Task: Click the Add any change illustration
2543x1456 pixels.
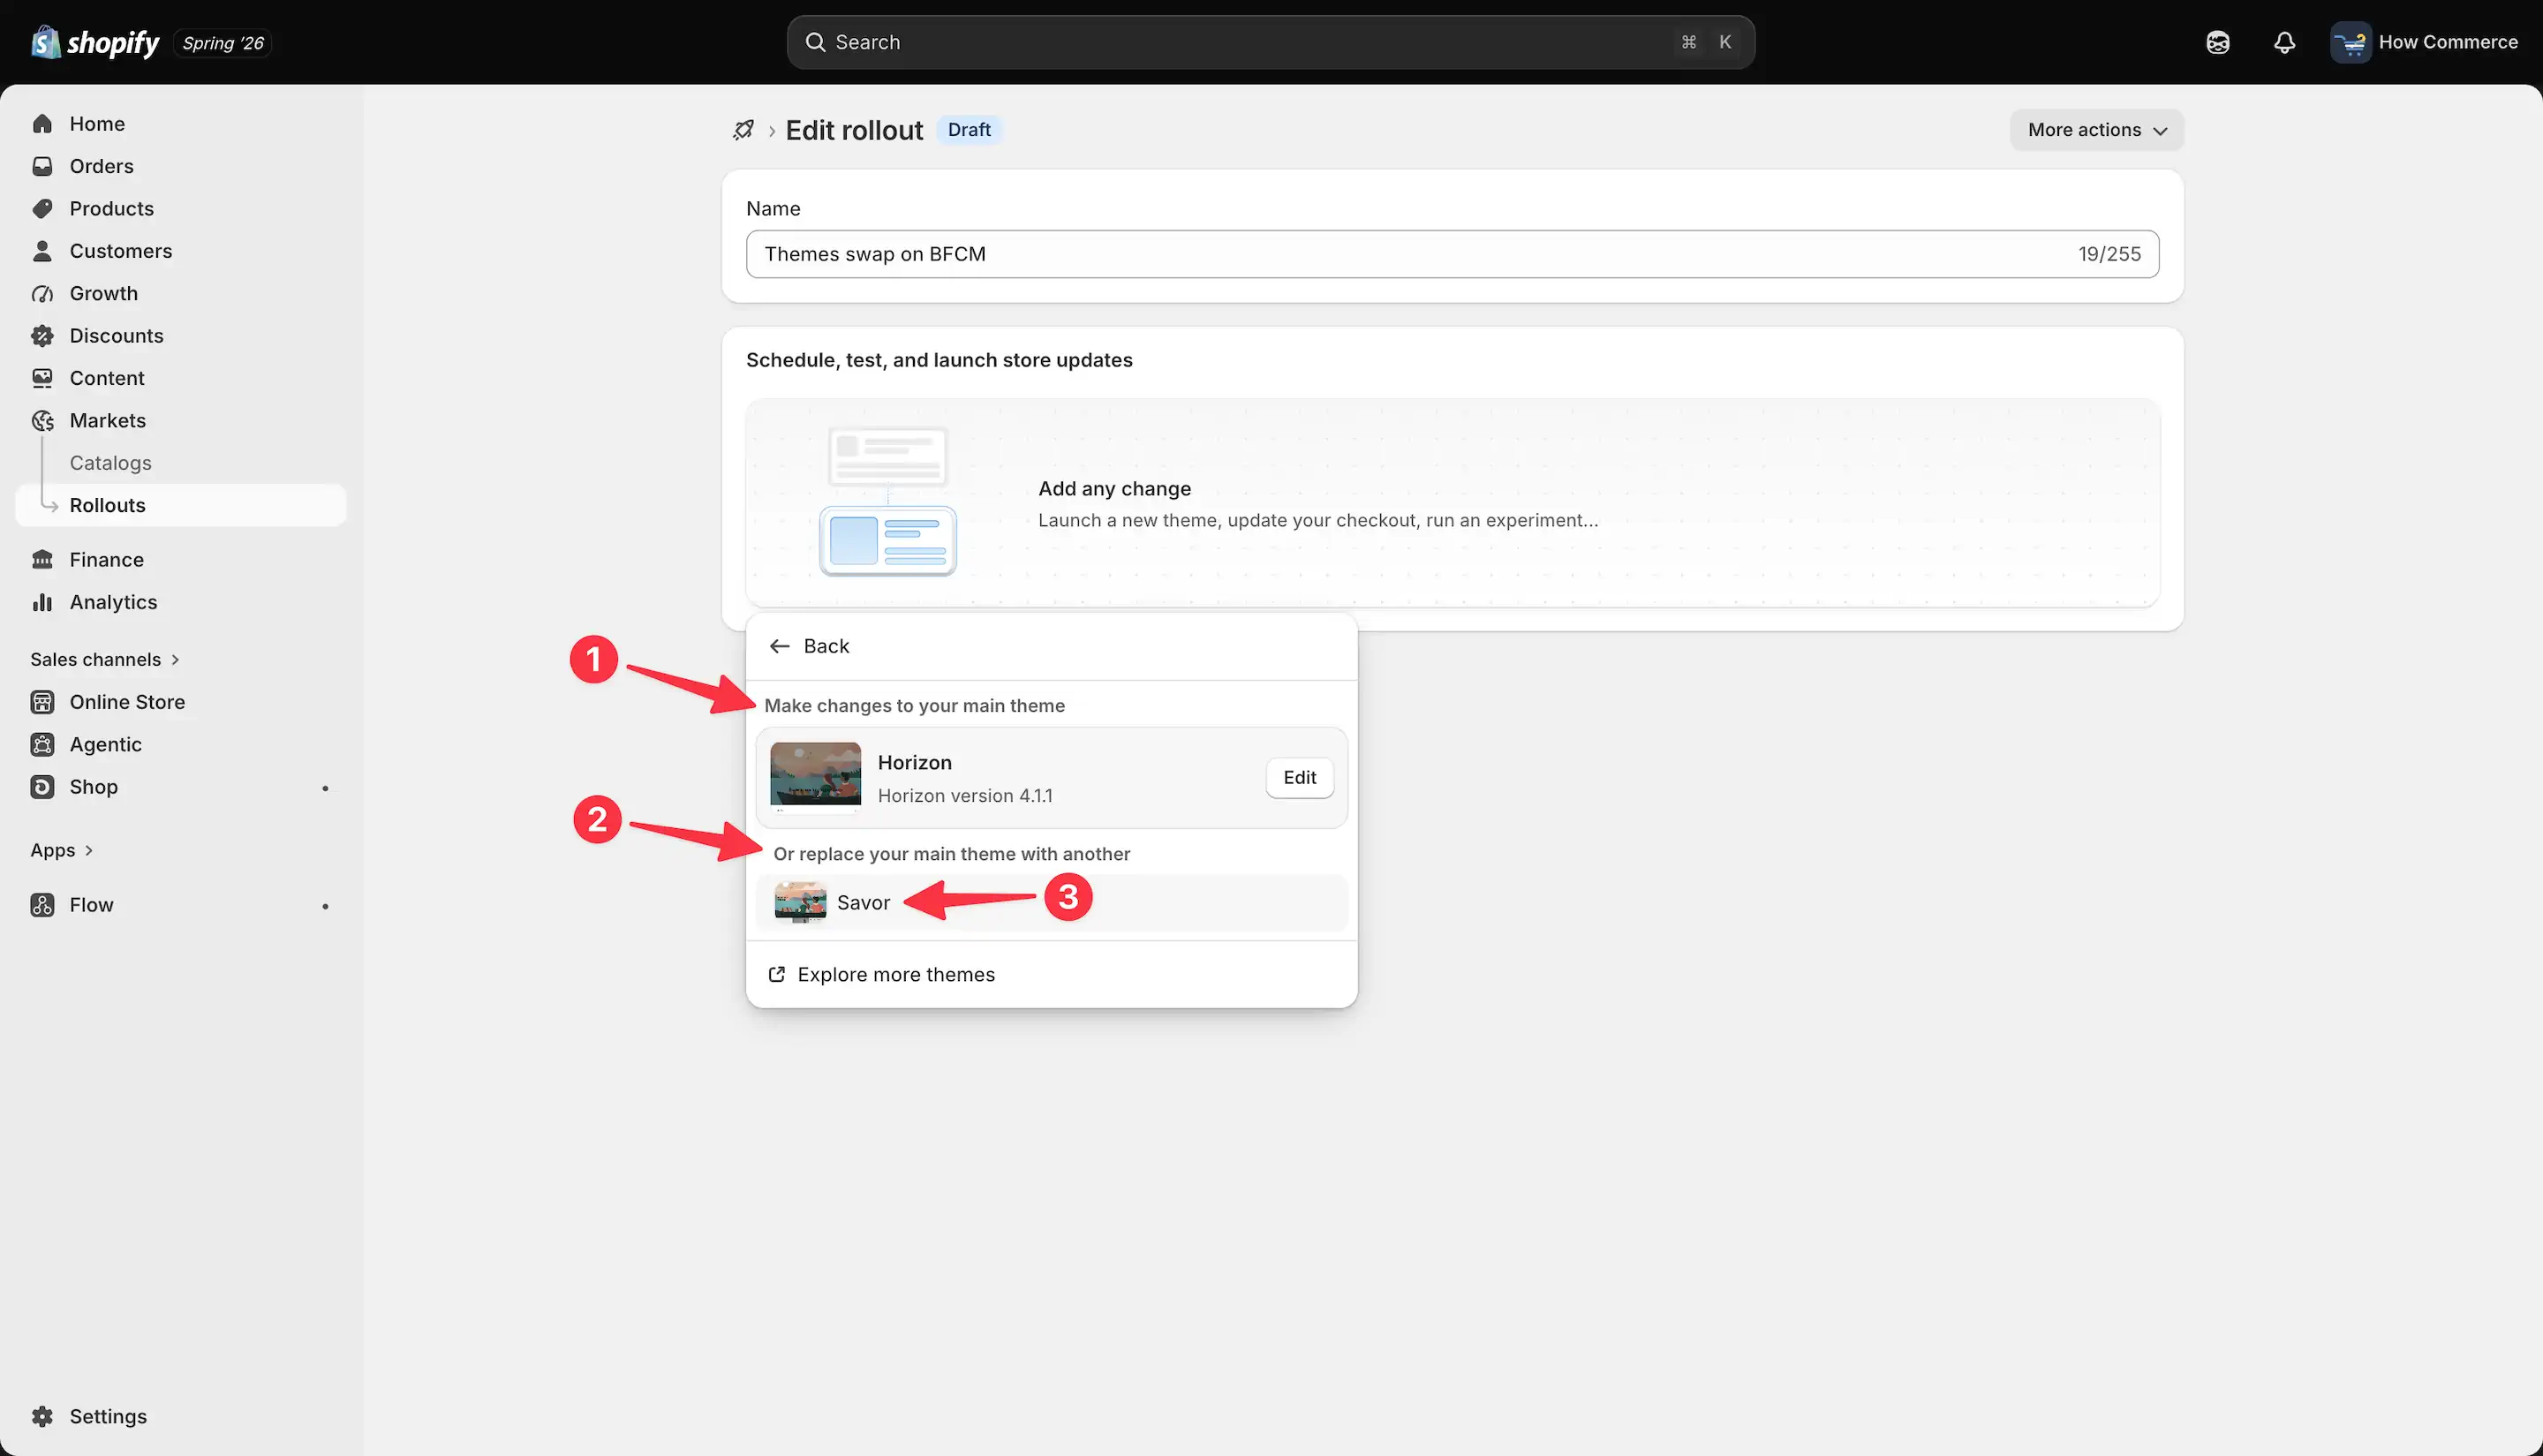Action: pyautogui.click(x=887, y=502)
